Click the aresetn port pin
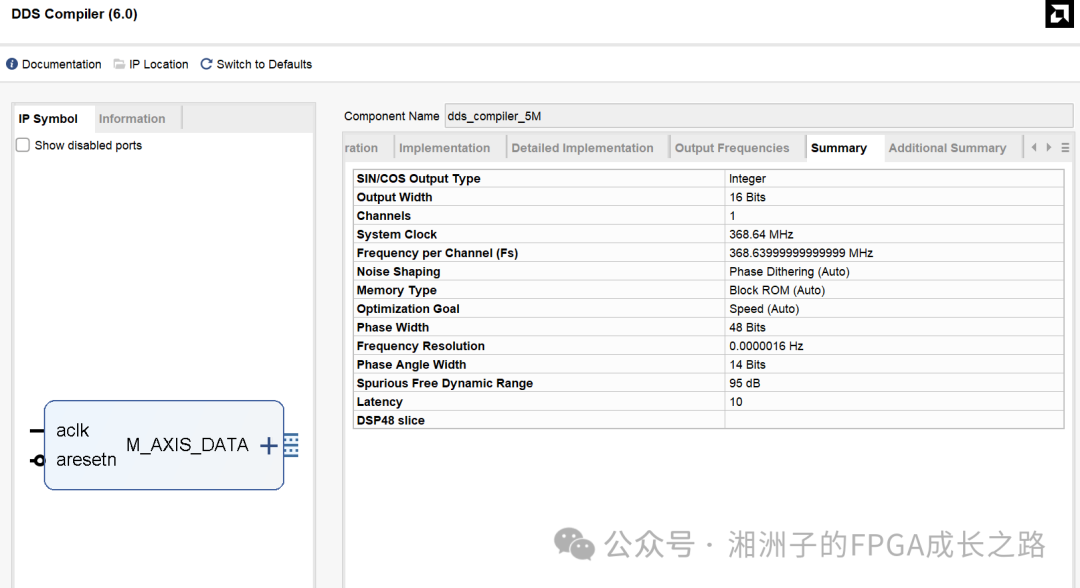This screenshot has height=588, width=1080. (37, 461)
